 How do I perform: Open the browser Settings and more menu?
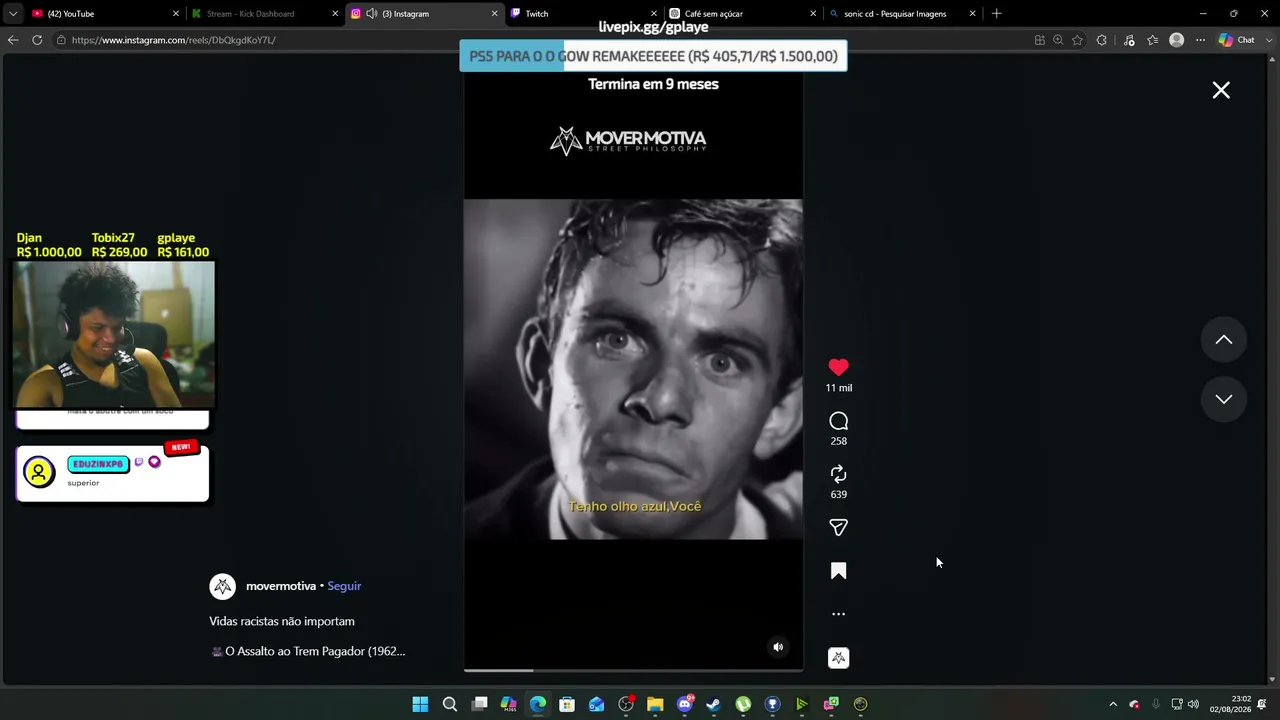(1201, 40)
